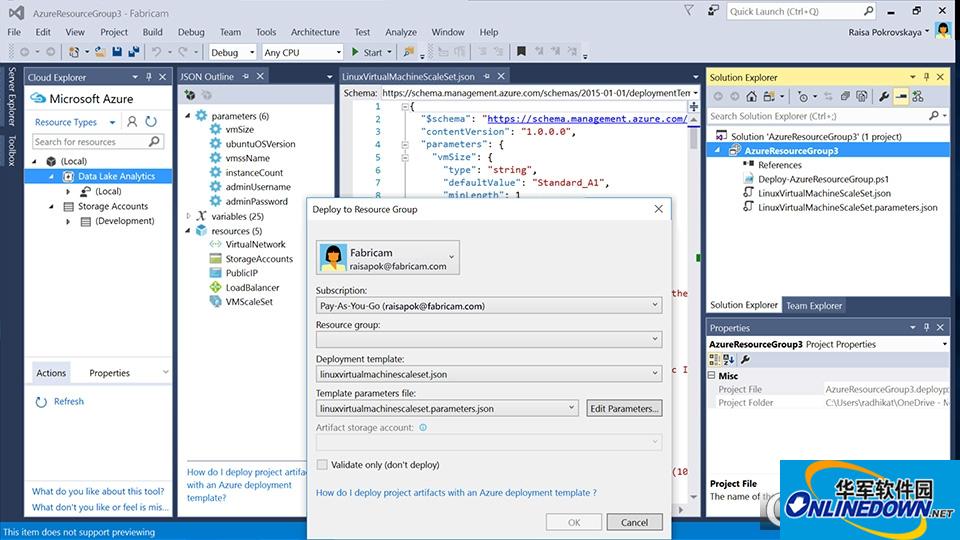Click the deploy project artifacts help link in dialog
960x540 pixels.
click(456, 492)
